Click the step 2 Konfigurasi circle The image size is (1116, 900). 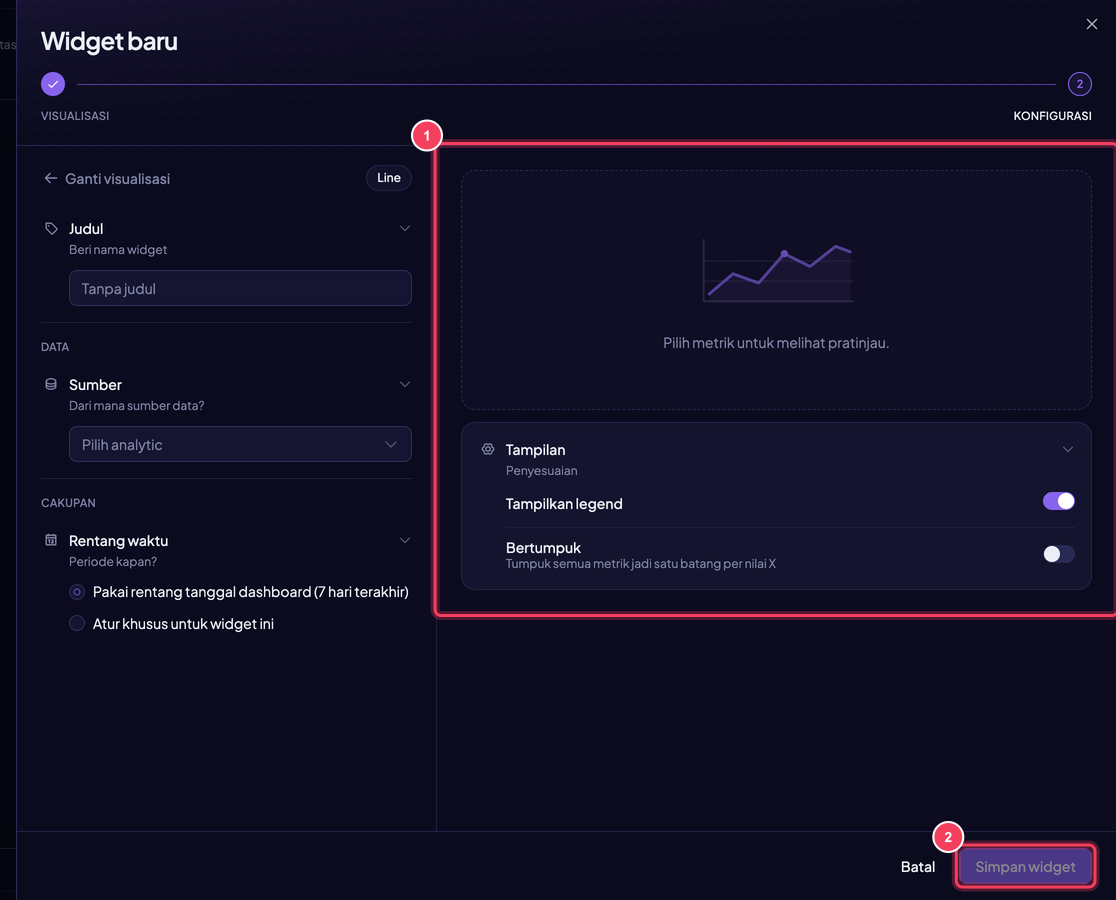coord(1079,84)
